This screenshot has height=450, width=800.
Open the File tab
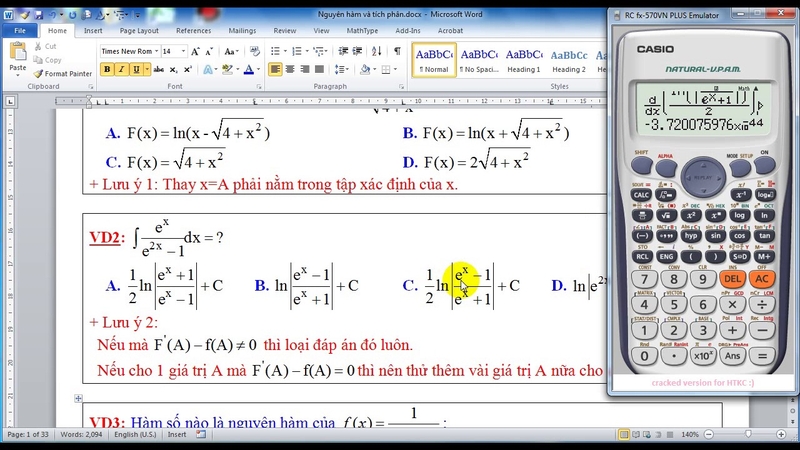(20, 31)
